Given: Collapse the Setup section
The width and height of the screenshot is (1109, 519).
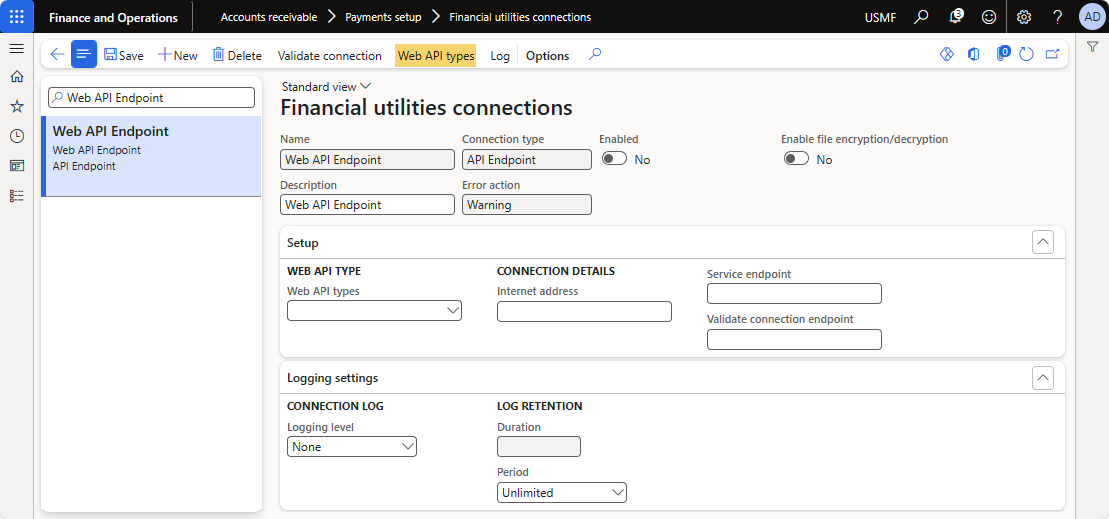Looking at the screenshot, I should pyautogui.click(x=1042, y=242).
